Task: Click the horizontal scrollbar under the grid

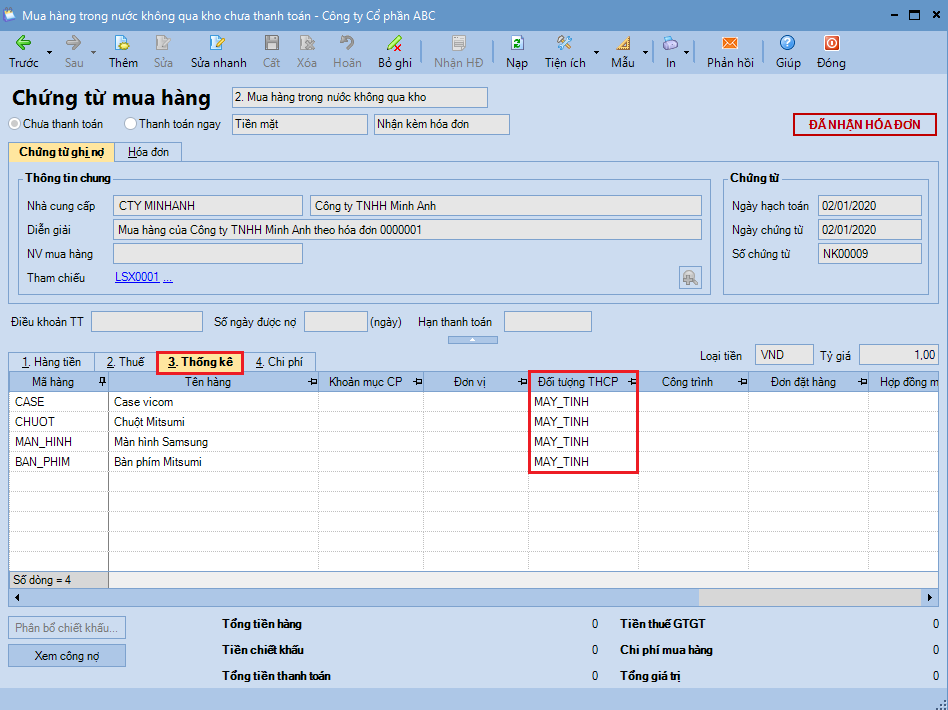Action: point(470,597)
